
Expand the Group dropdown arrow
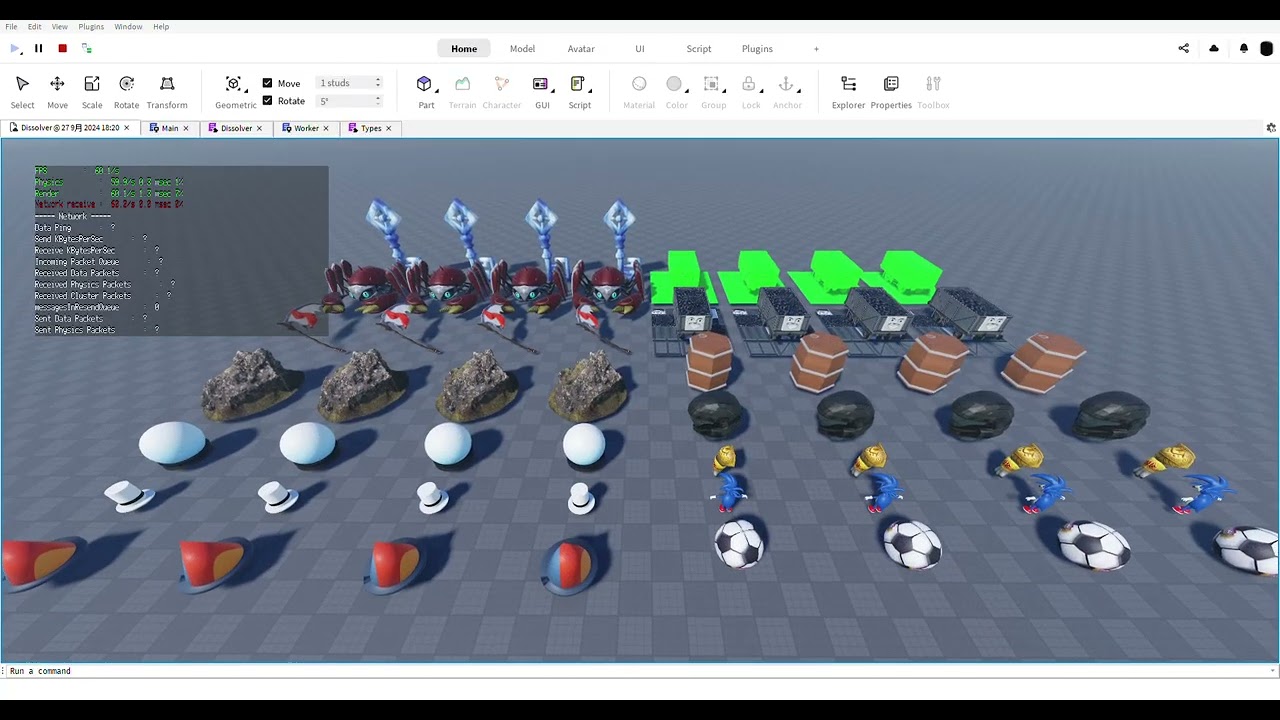click(x=724, y=92)
